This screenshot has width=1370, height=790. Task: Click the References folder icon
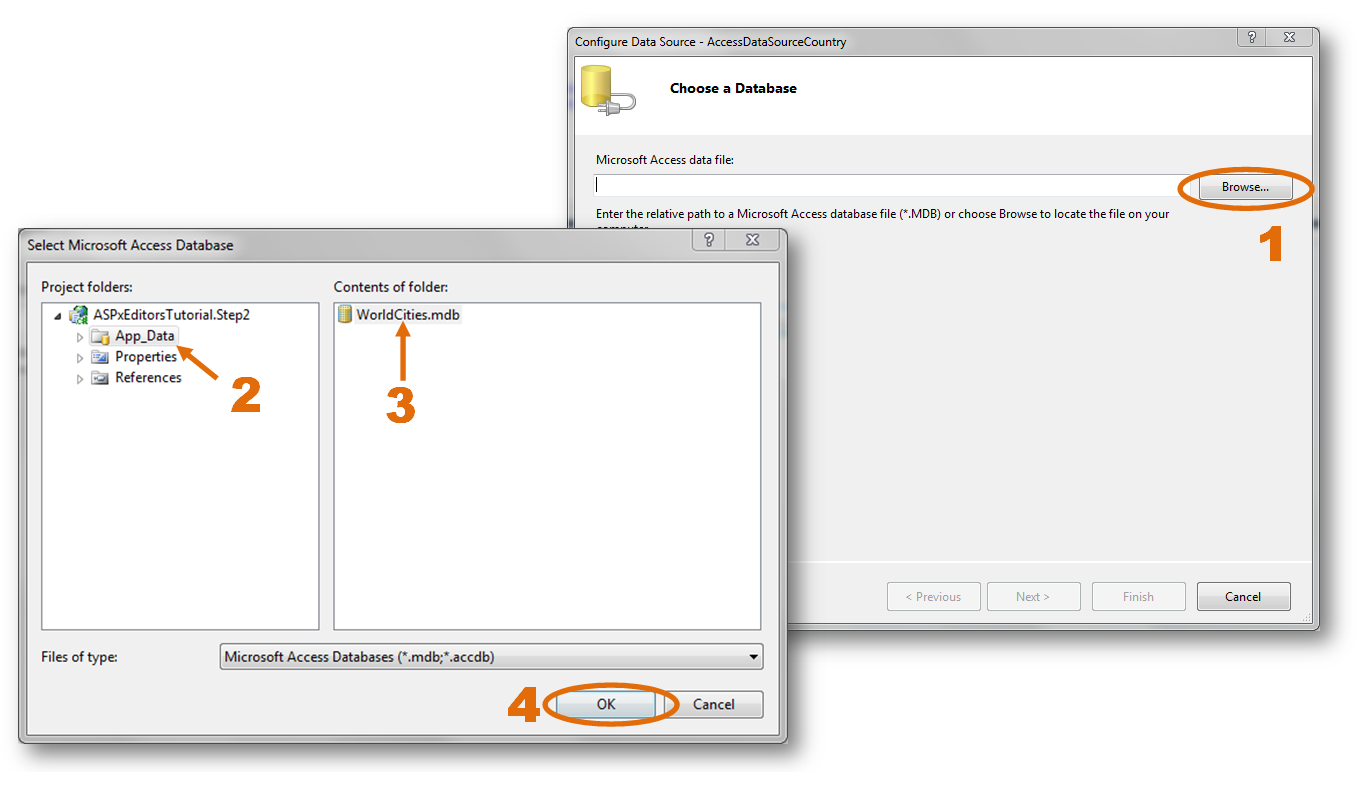pyautogui.click(x=100, y=378)
